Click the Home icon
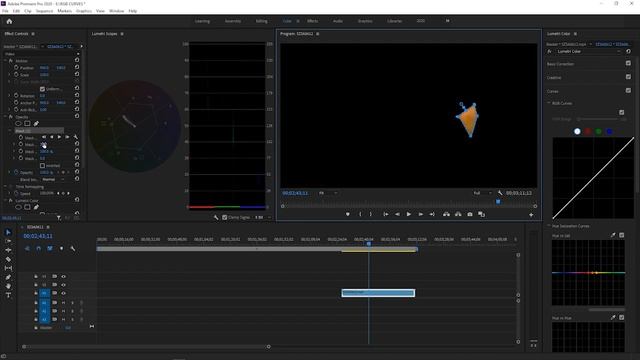Viewport: 640px width, 360px height. click(9, 21)
